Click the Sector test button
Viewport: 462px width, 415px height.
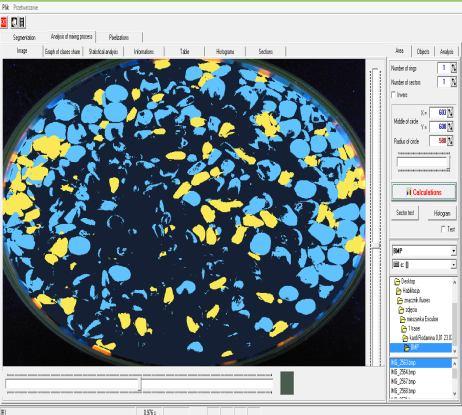coord(405,212)
